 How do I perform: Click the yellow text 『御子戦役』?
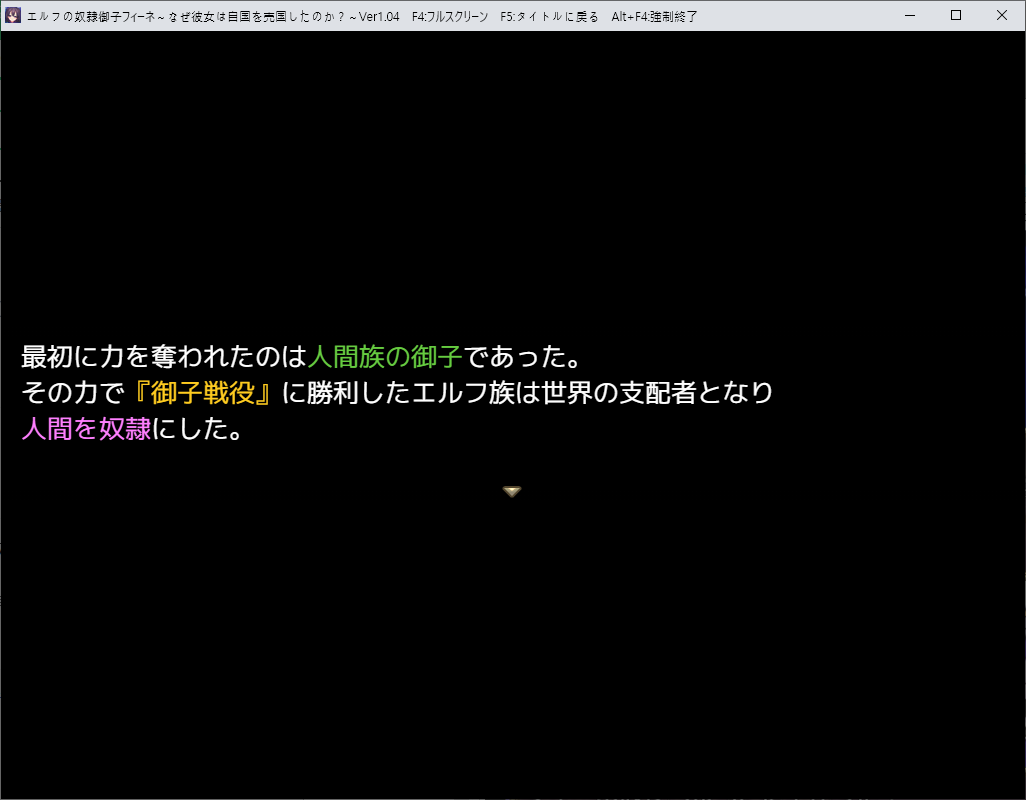pos(202,392)
